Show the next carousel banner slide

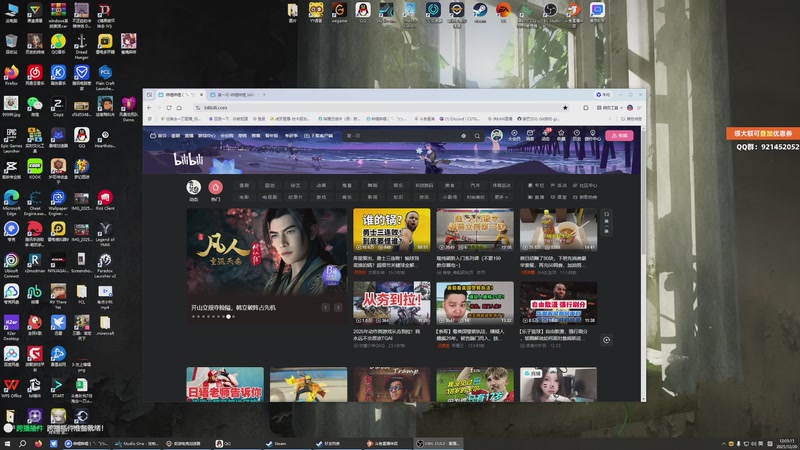(x=338, y=307)
